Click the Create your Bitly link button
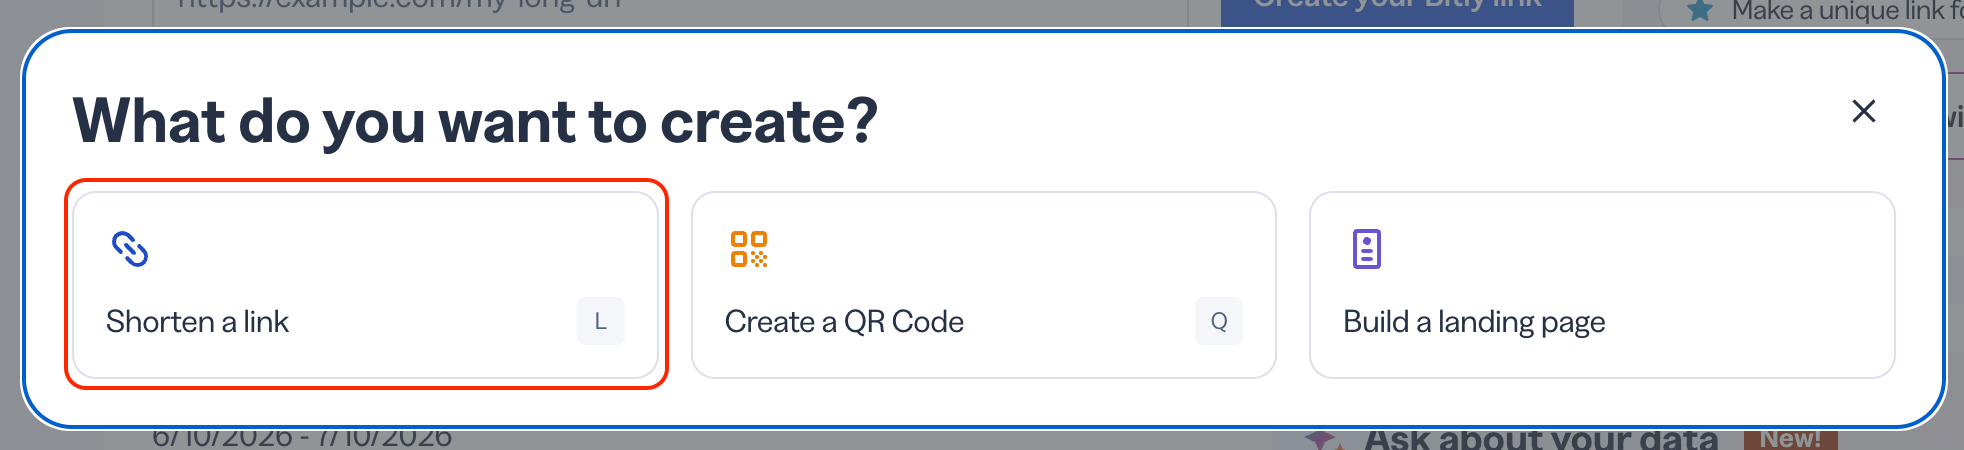This screenshot has width=1964, height=450. point(1397,10)
